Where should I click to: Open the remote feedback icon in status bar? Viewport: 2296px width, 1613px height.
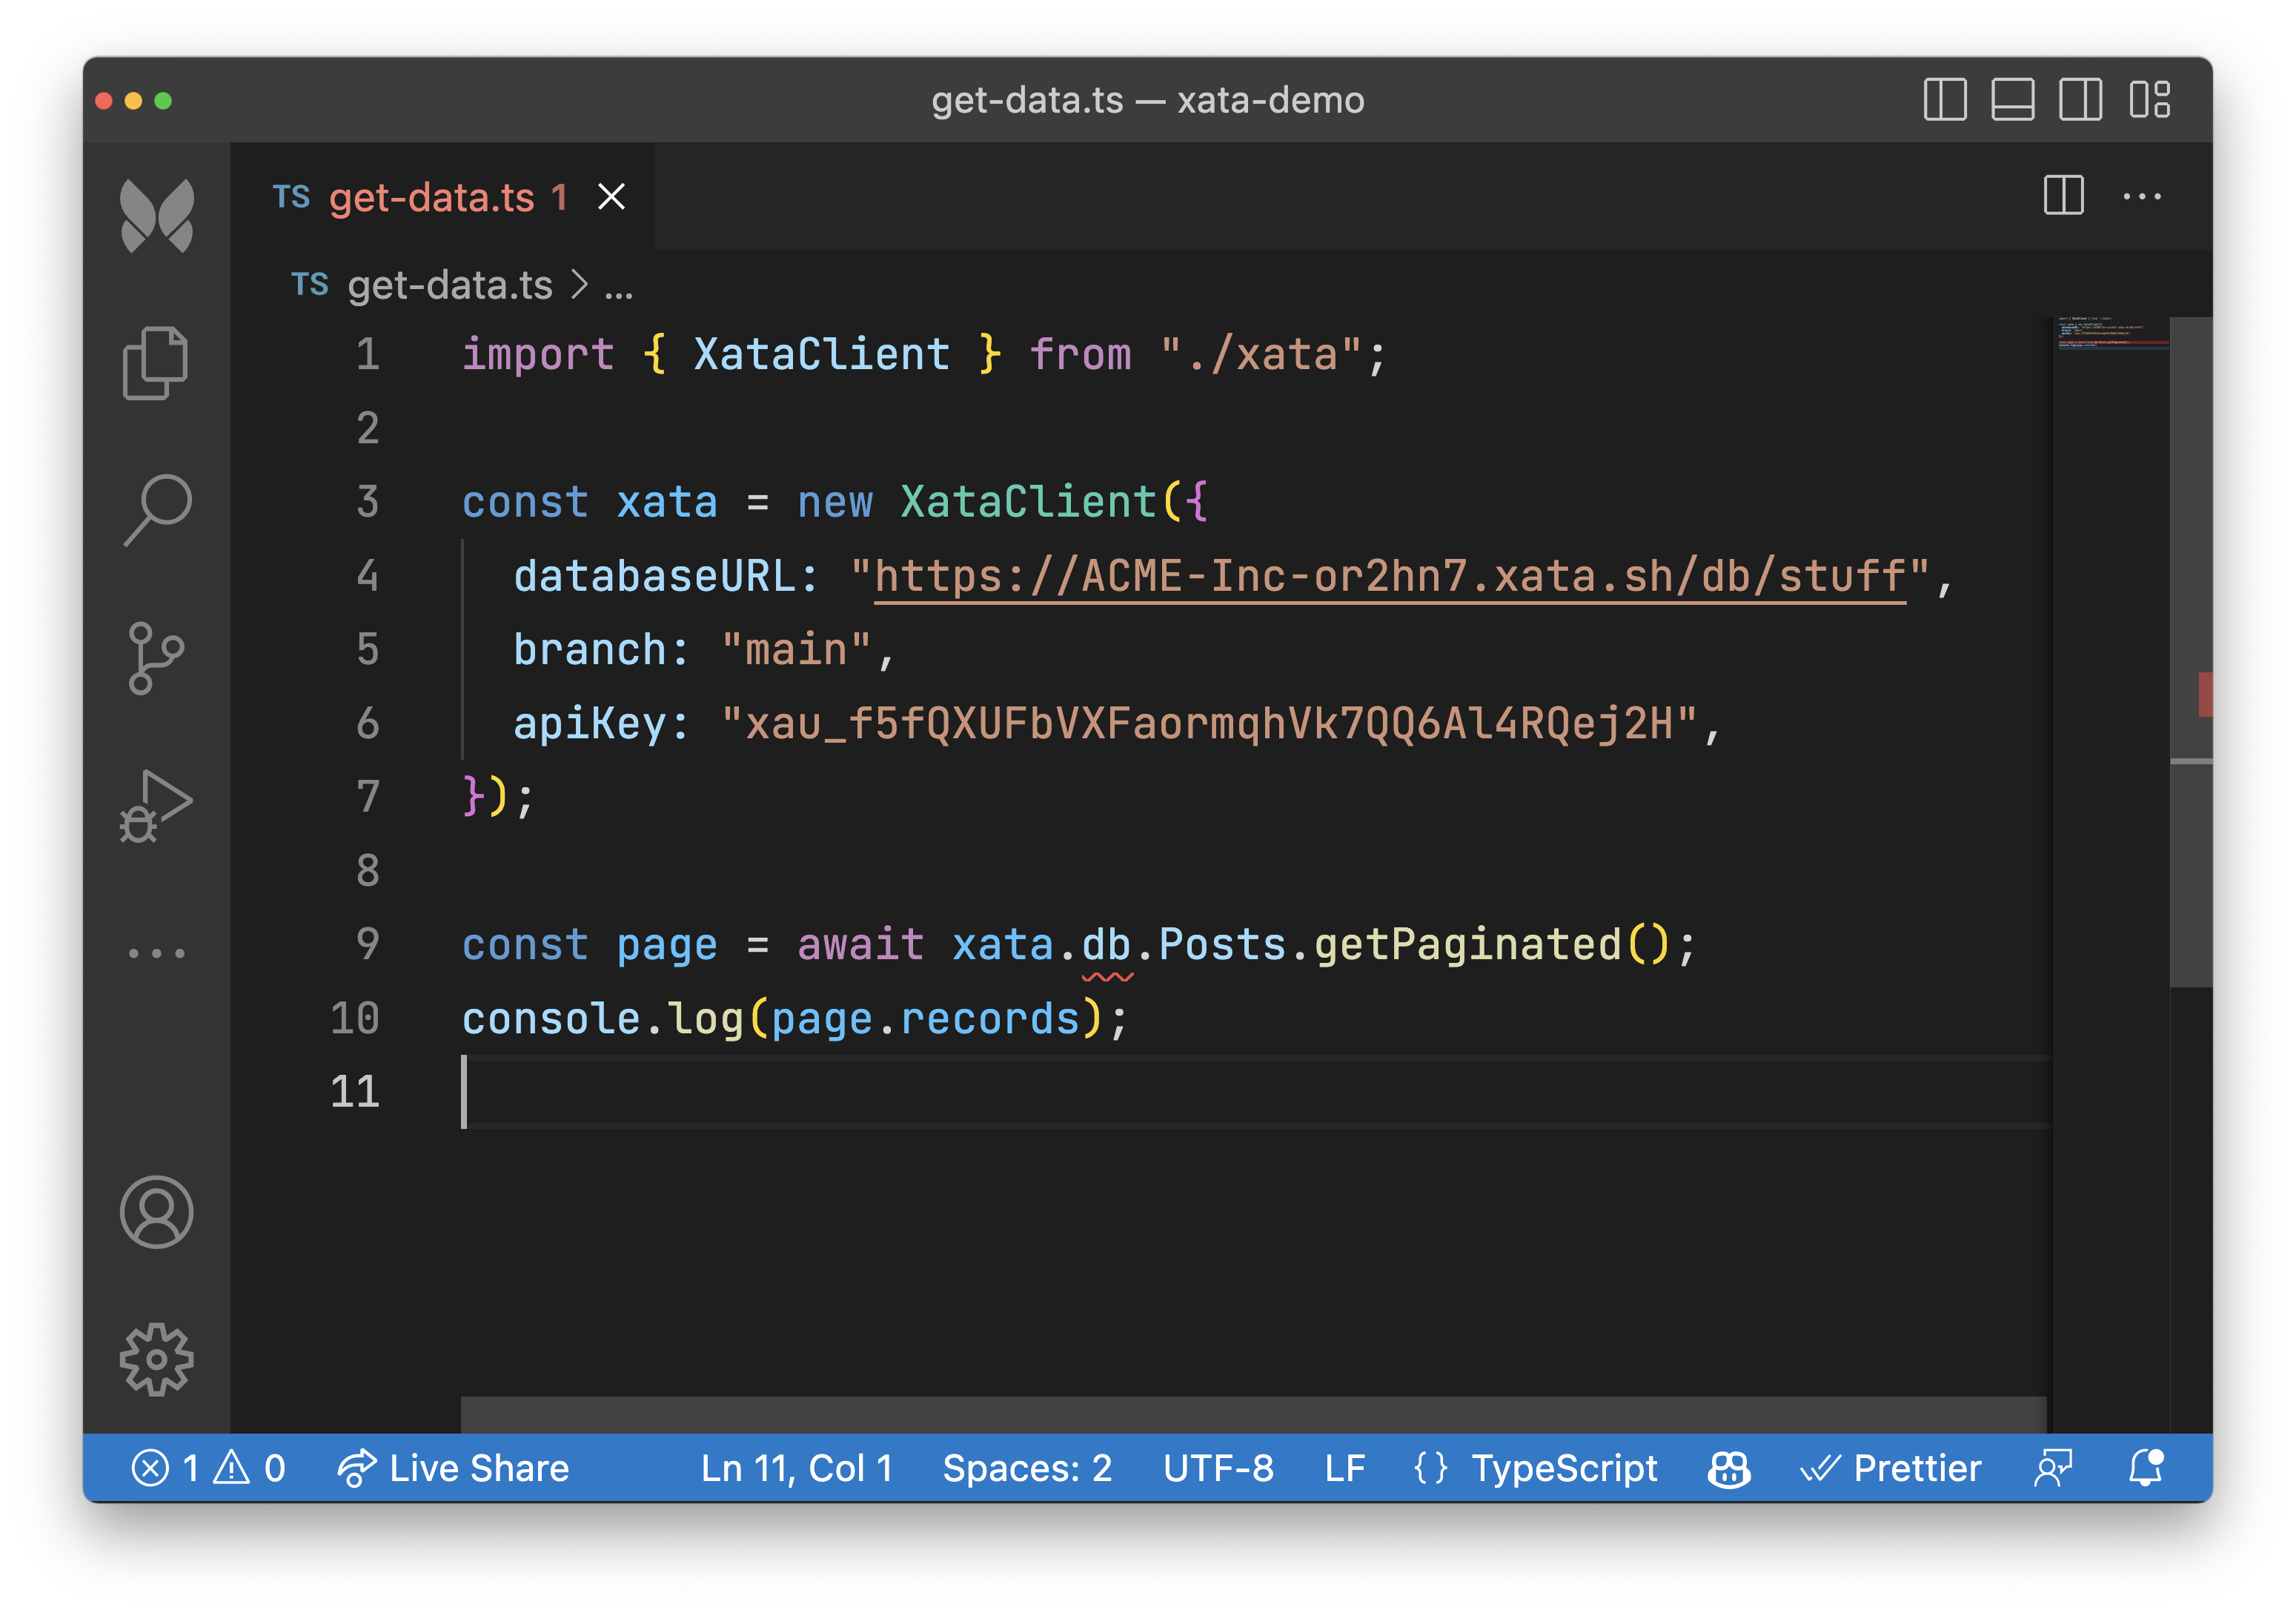click(2052, 1468)
